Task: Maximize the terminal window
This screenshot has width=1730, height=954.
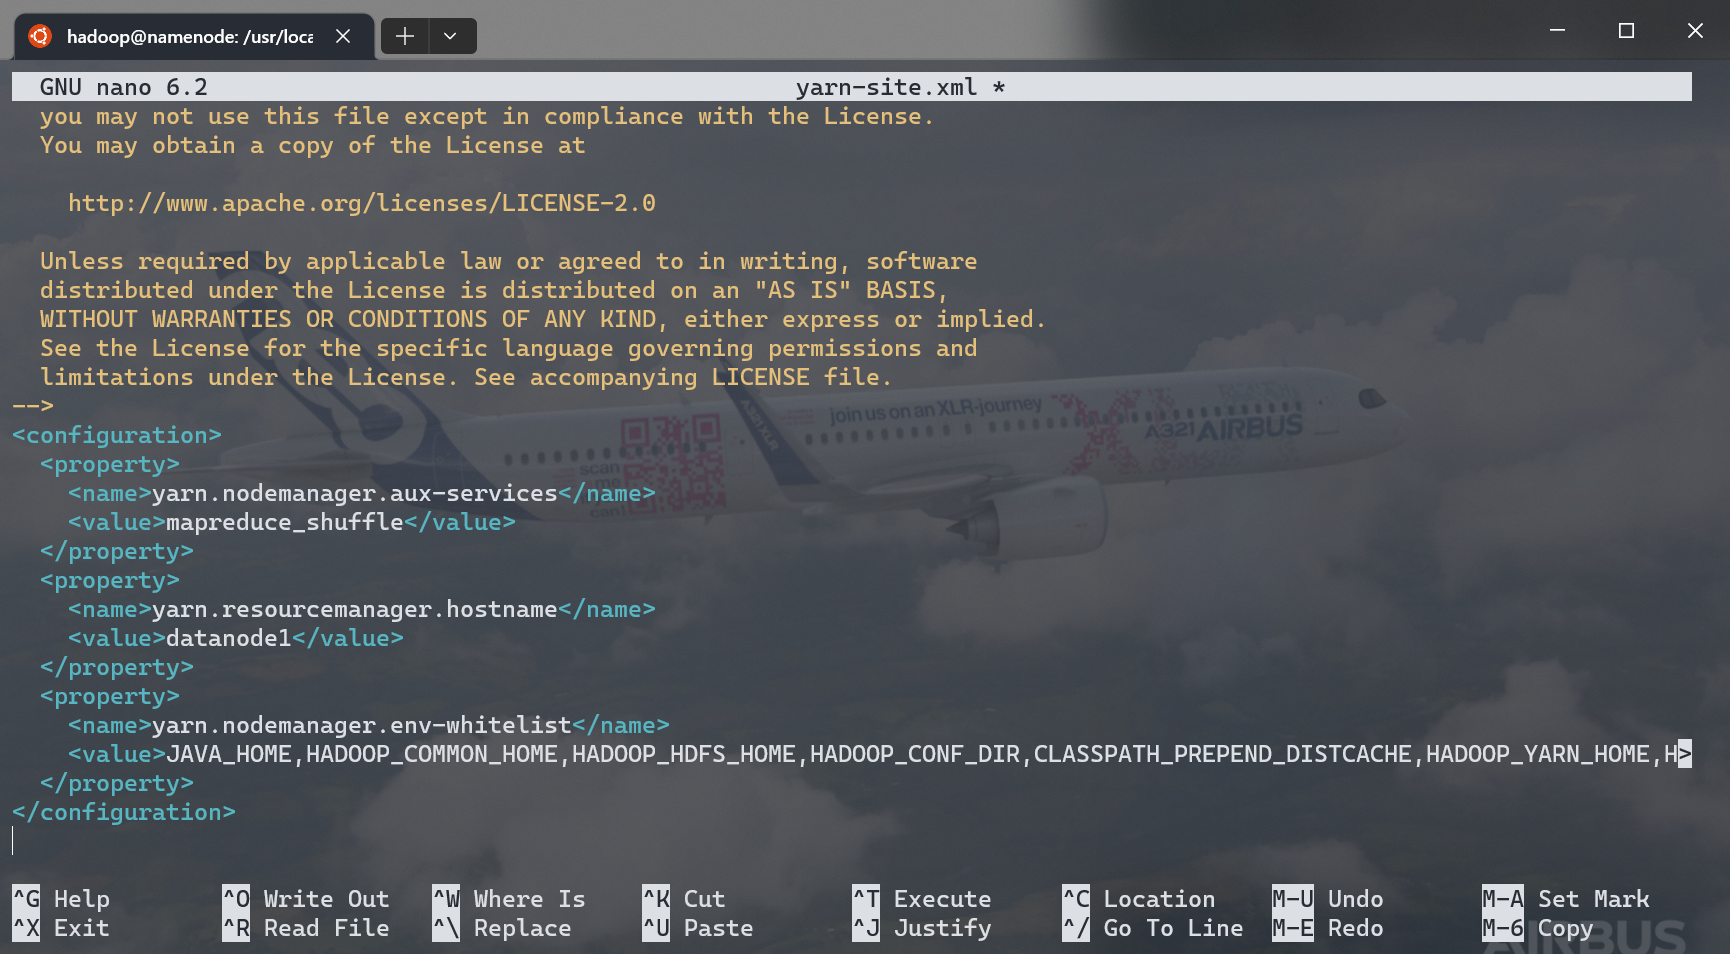Action: click(x=1626, y=31)
